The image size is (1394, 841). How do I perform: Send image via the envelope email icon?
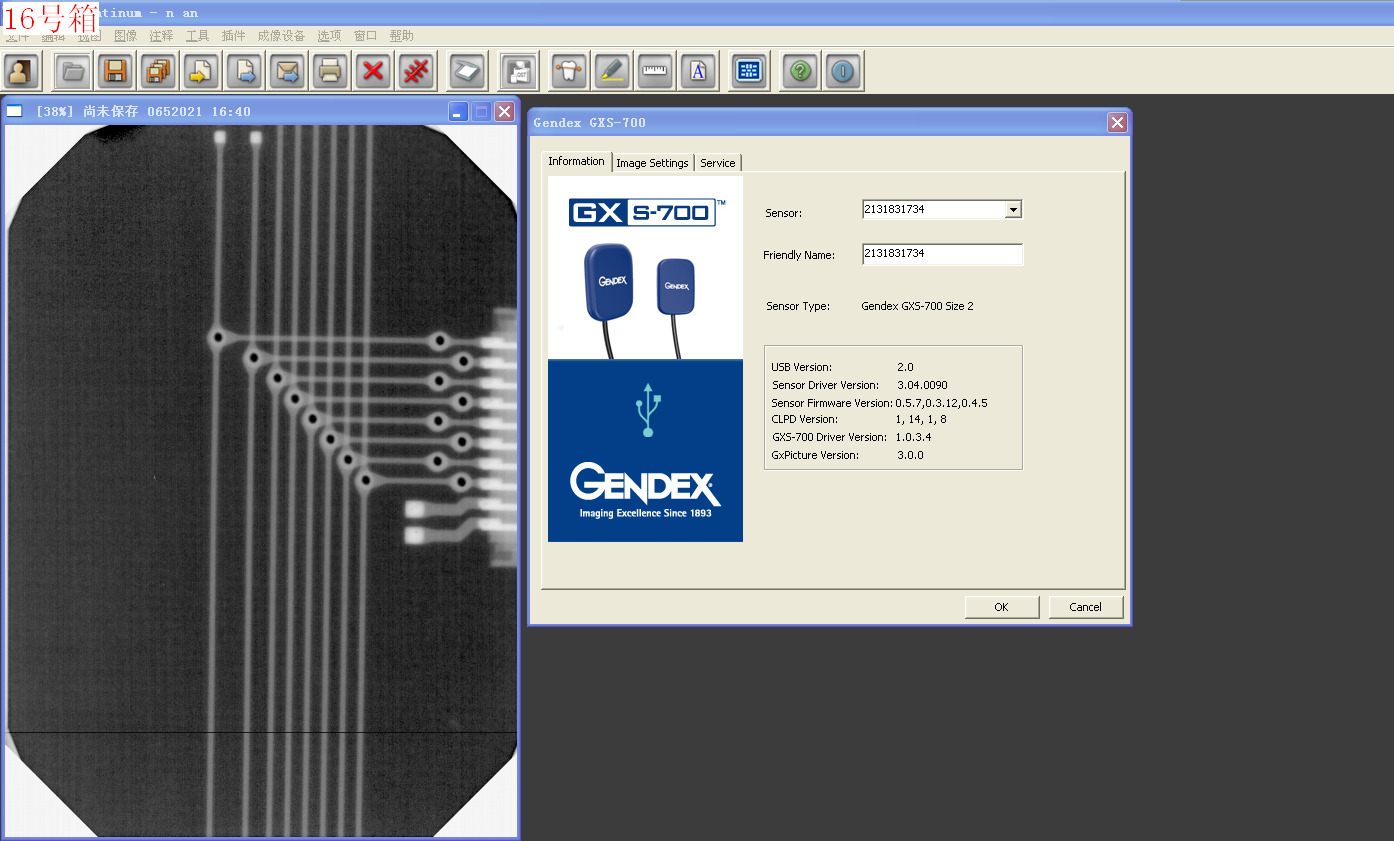[288, 71]
